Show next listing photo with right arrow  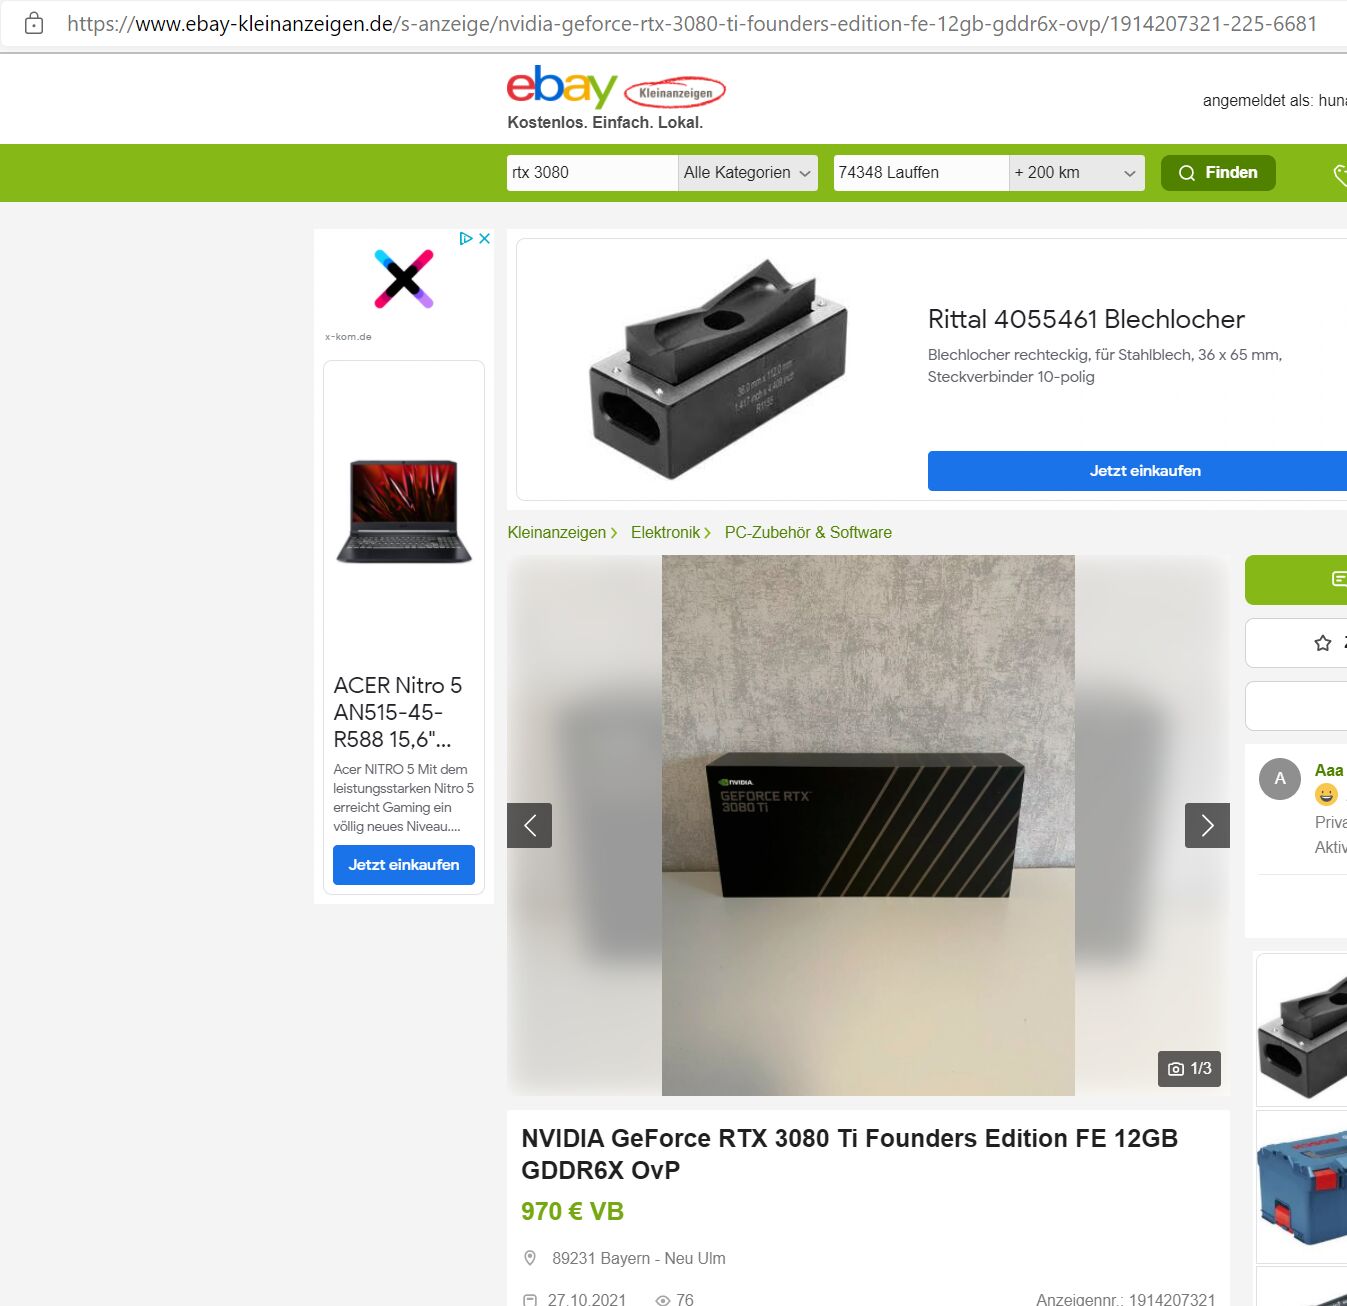[1207, 825]
